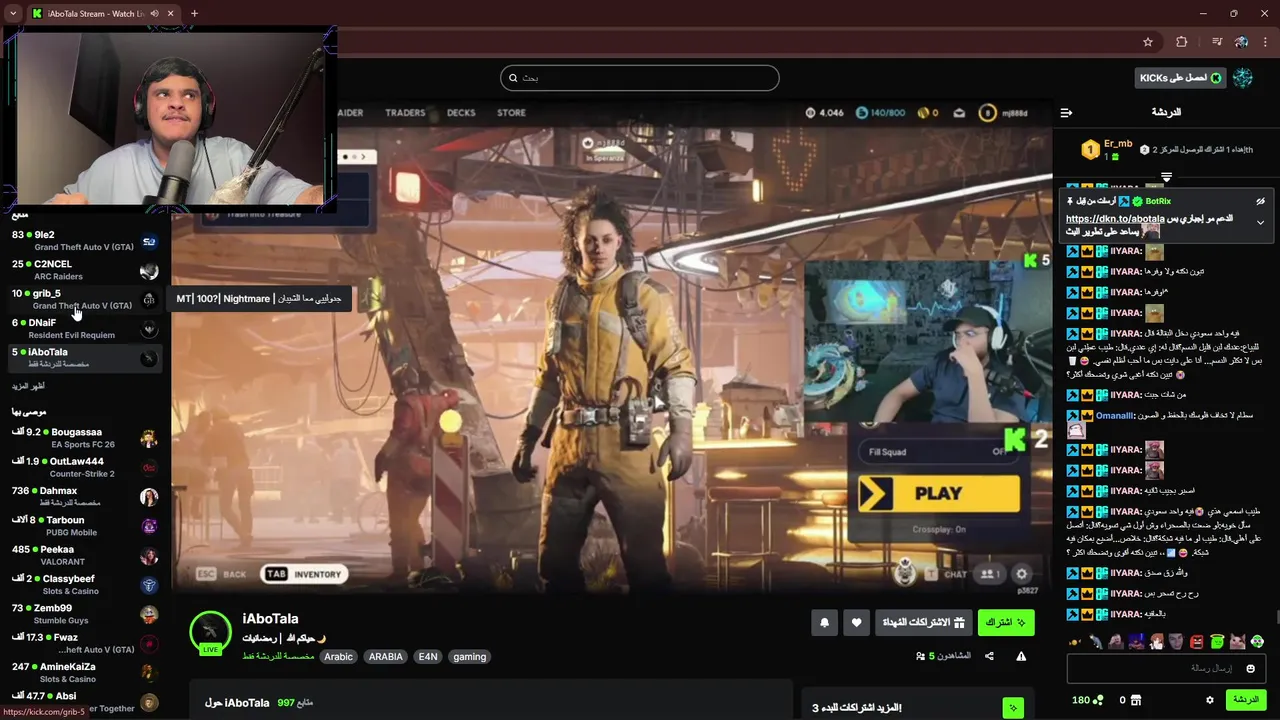Expand the sidebar with أظهر المزيد show more

pyautogui.click(x=28, y=386)
